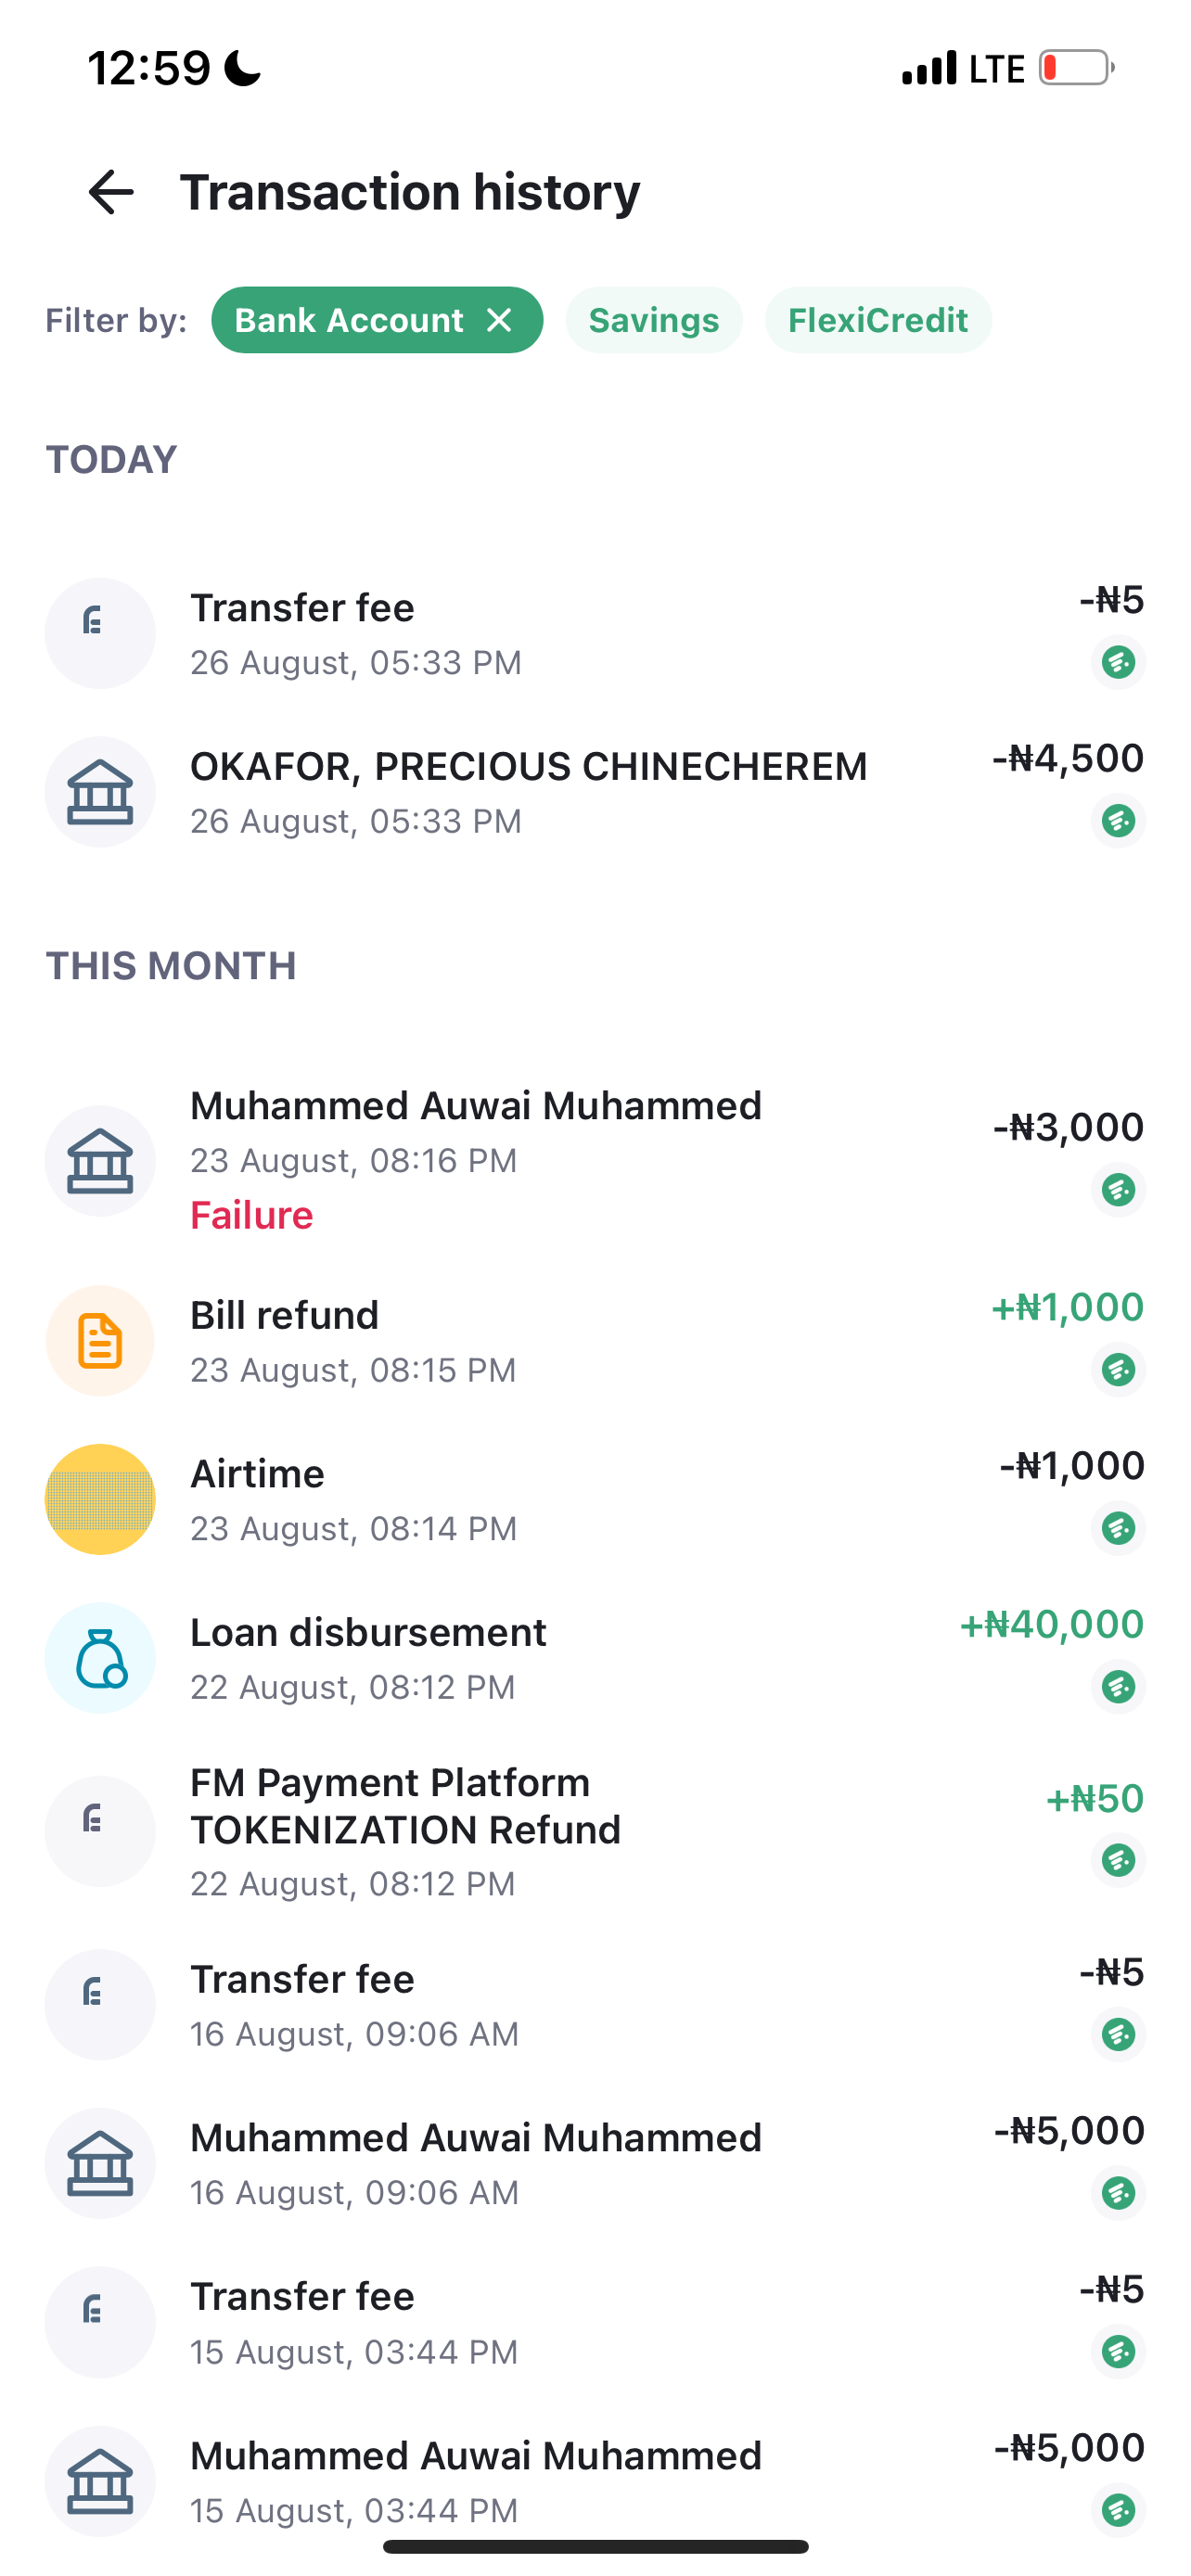Tap the FM Payment Platform refund icon
1191x2576 pixels.
click(x=100, y=1831)
